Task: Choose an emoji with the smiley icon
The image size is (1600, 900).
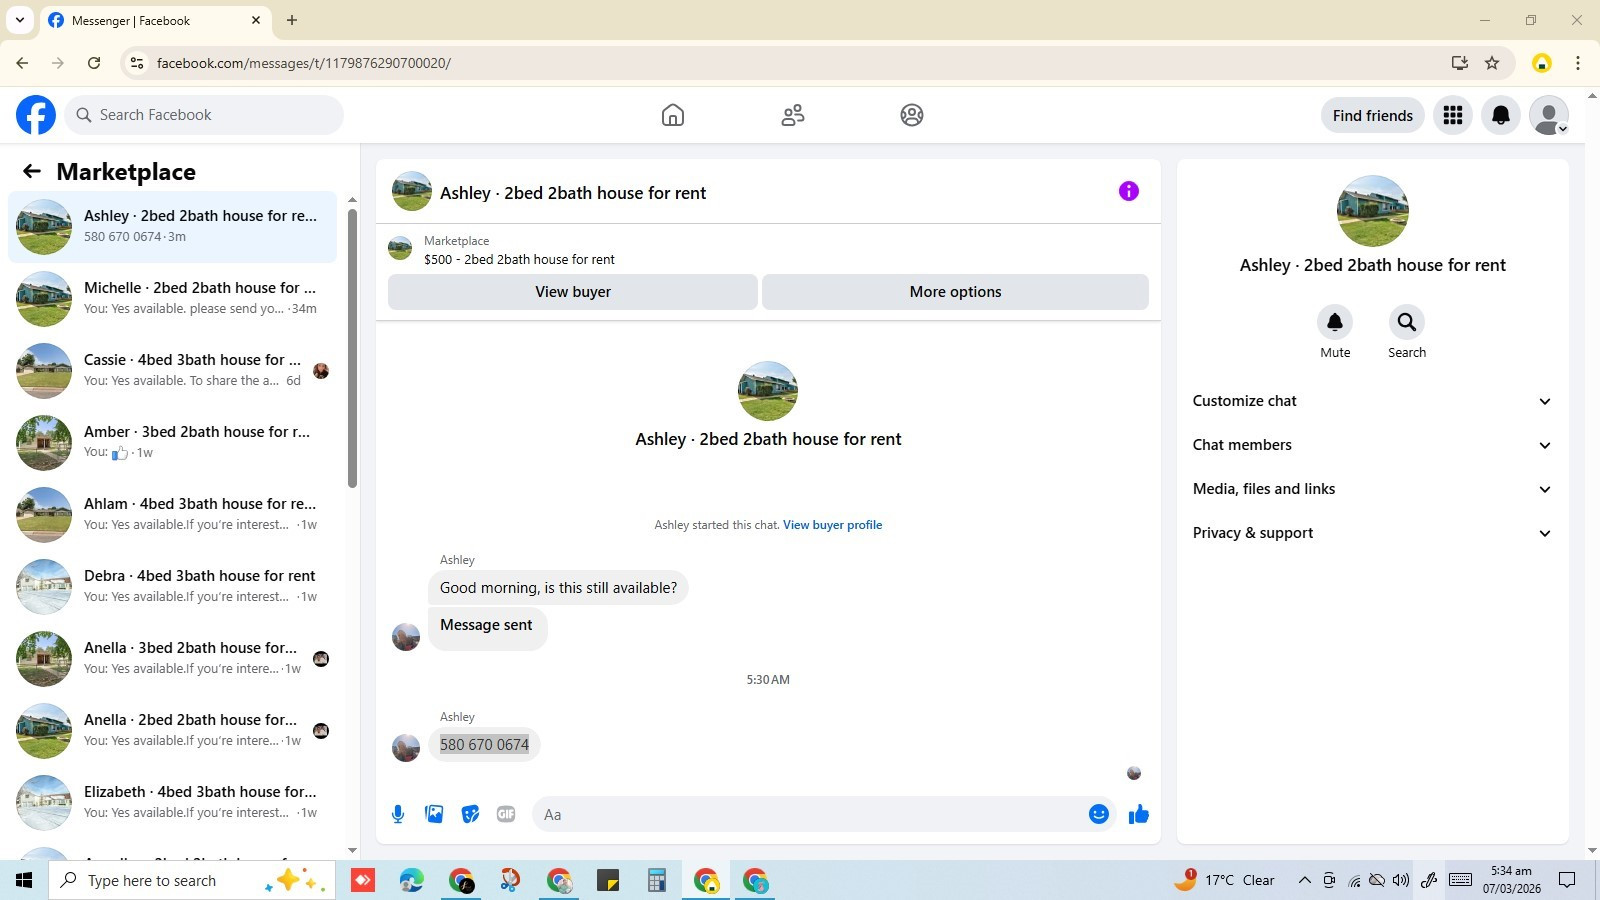Action: click(1098, 814)
